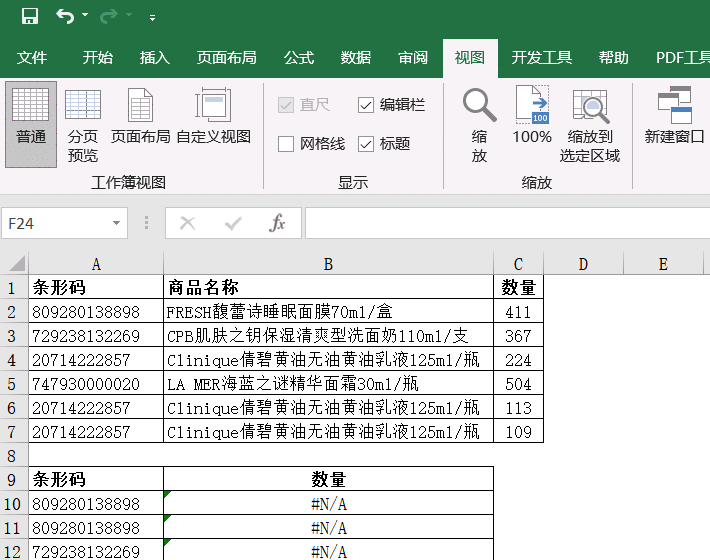710x560 pixels.
Task: Select column E header
Action: pos(663,264)
